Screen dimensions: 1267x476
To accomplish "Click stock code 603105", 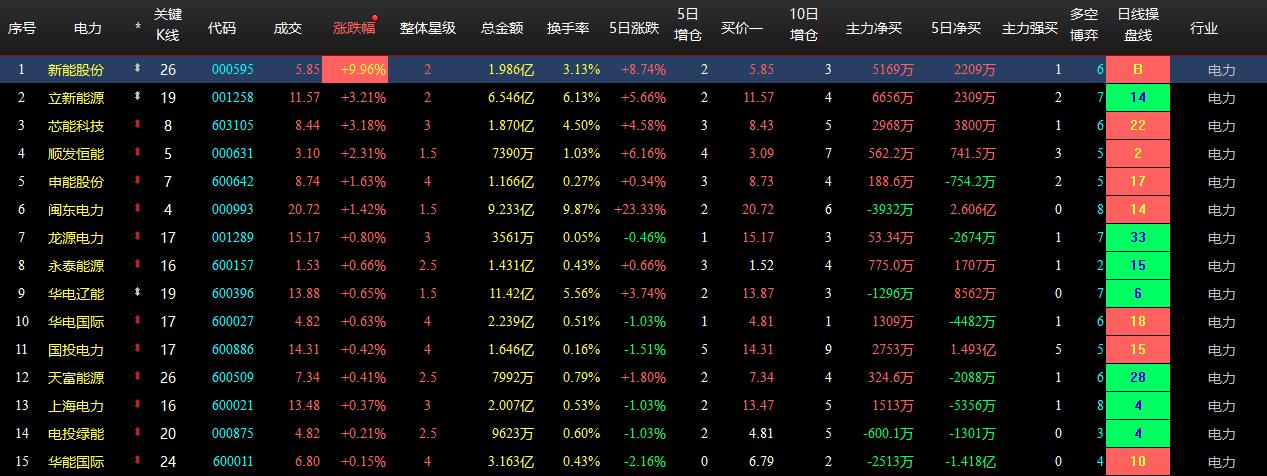I will coord(233,126).
